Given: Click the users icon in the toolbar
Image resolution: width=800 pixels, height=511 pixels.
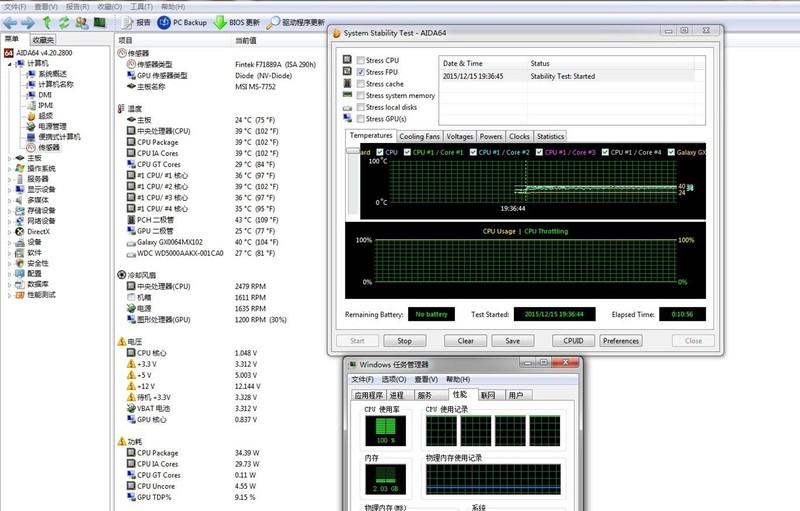Looking at the screenshot, I should coord(82,22).
